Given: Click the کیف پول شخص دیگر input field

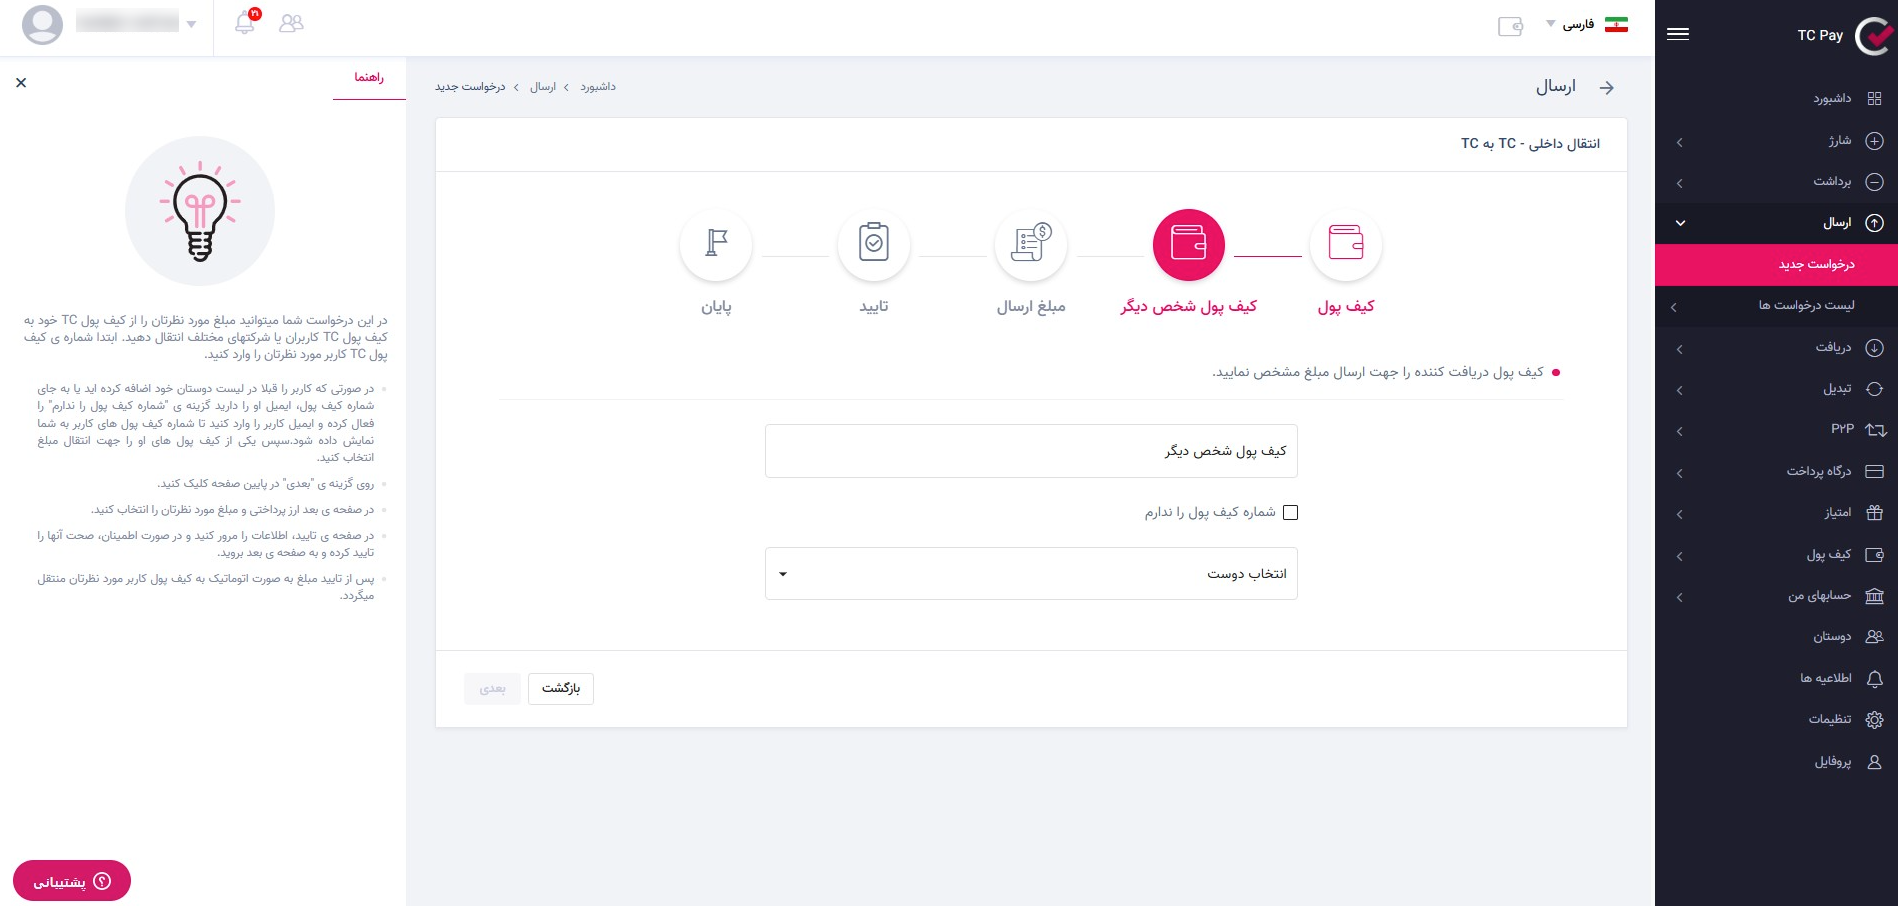Looking at the screenshot, I should pos(1031,451).
